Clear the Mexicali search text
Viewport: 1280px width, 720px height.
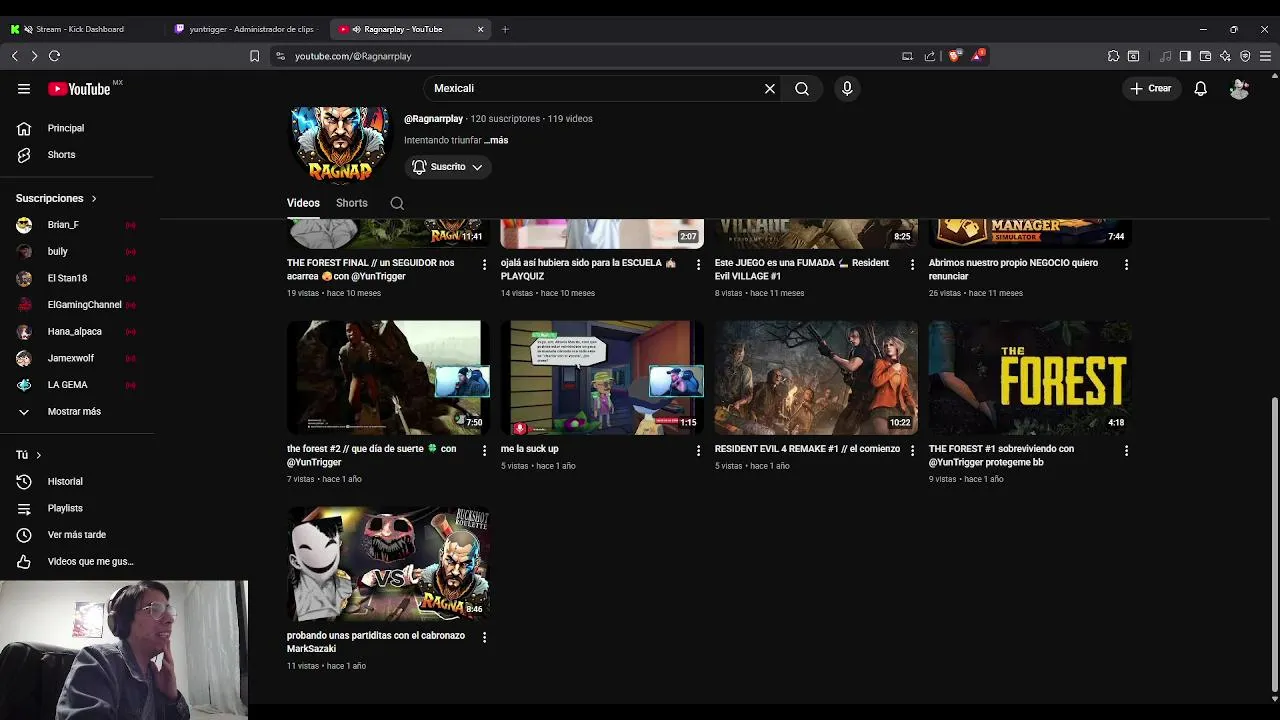pyautogui.click(x=770, y=89)
